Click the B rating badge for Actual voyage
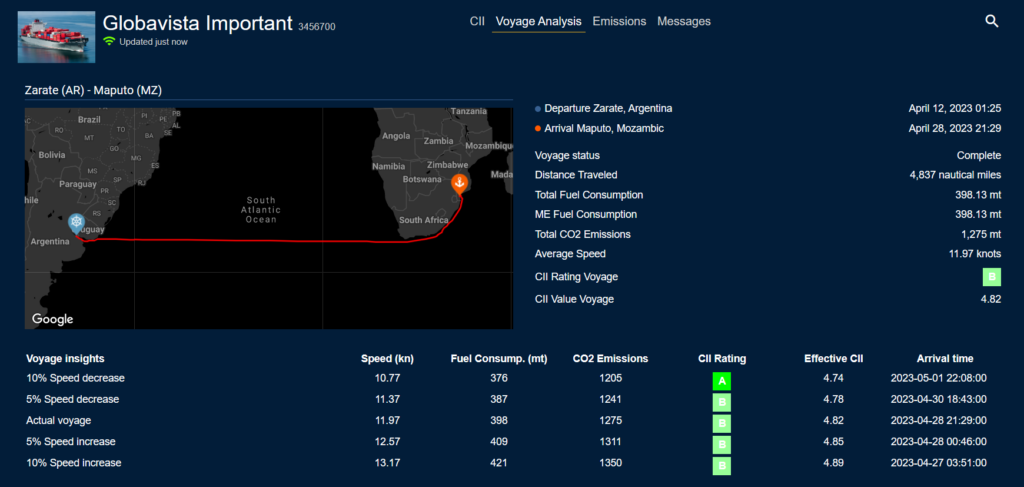Image resolution: width=1024 pixels, height=487 pixels. pyautogui.click(x=722, y=424)
